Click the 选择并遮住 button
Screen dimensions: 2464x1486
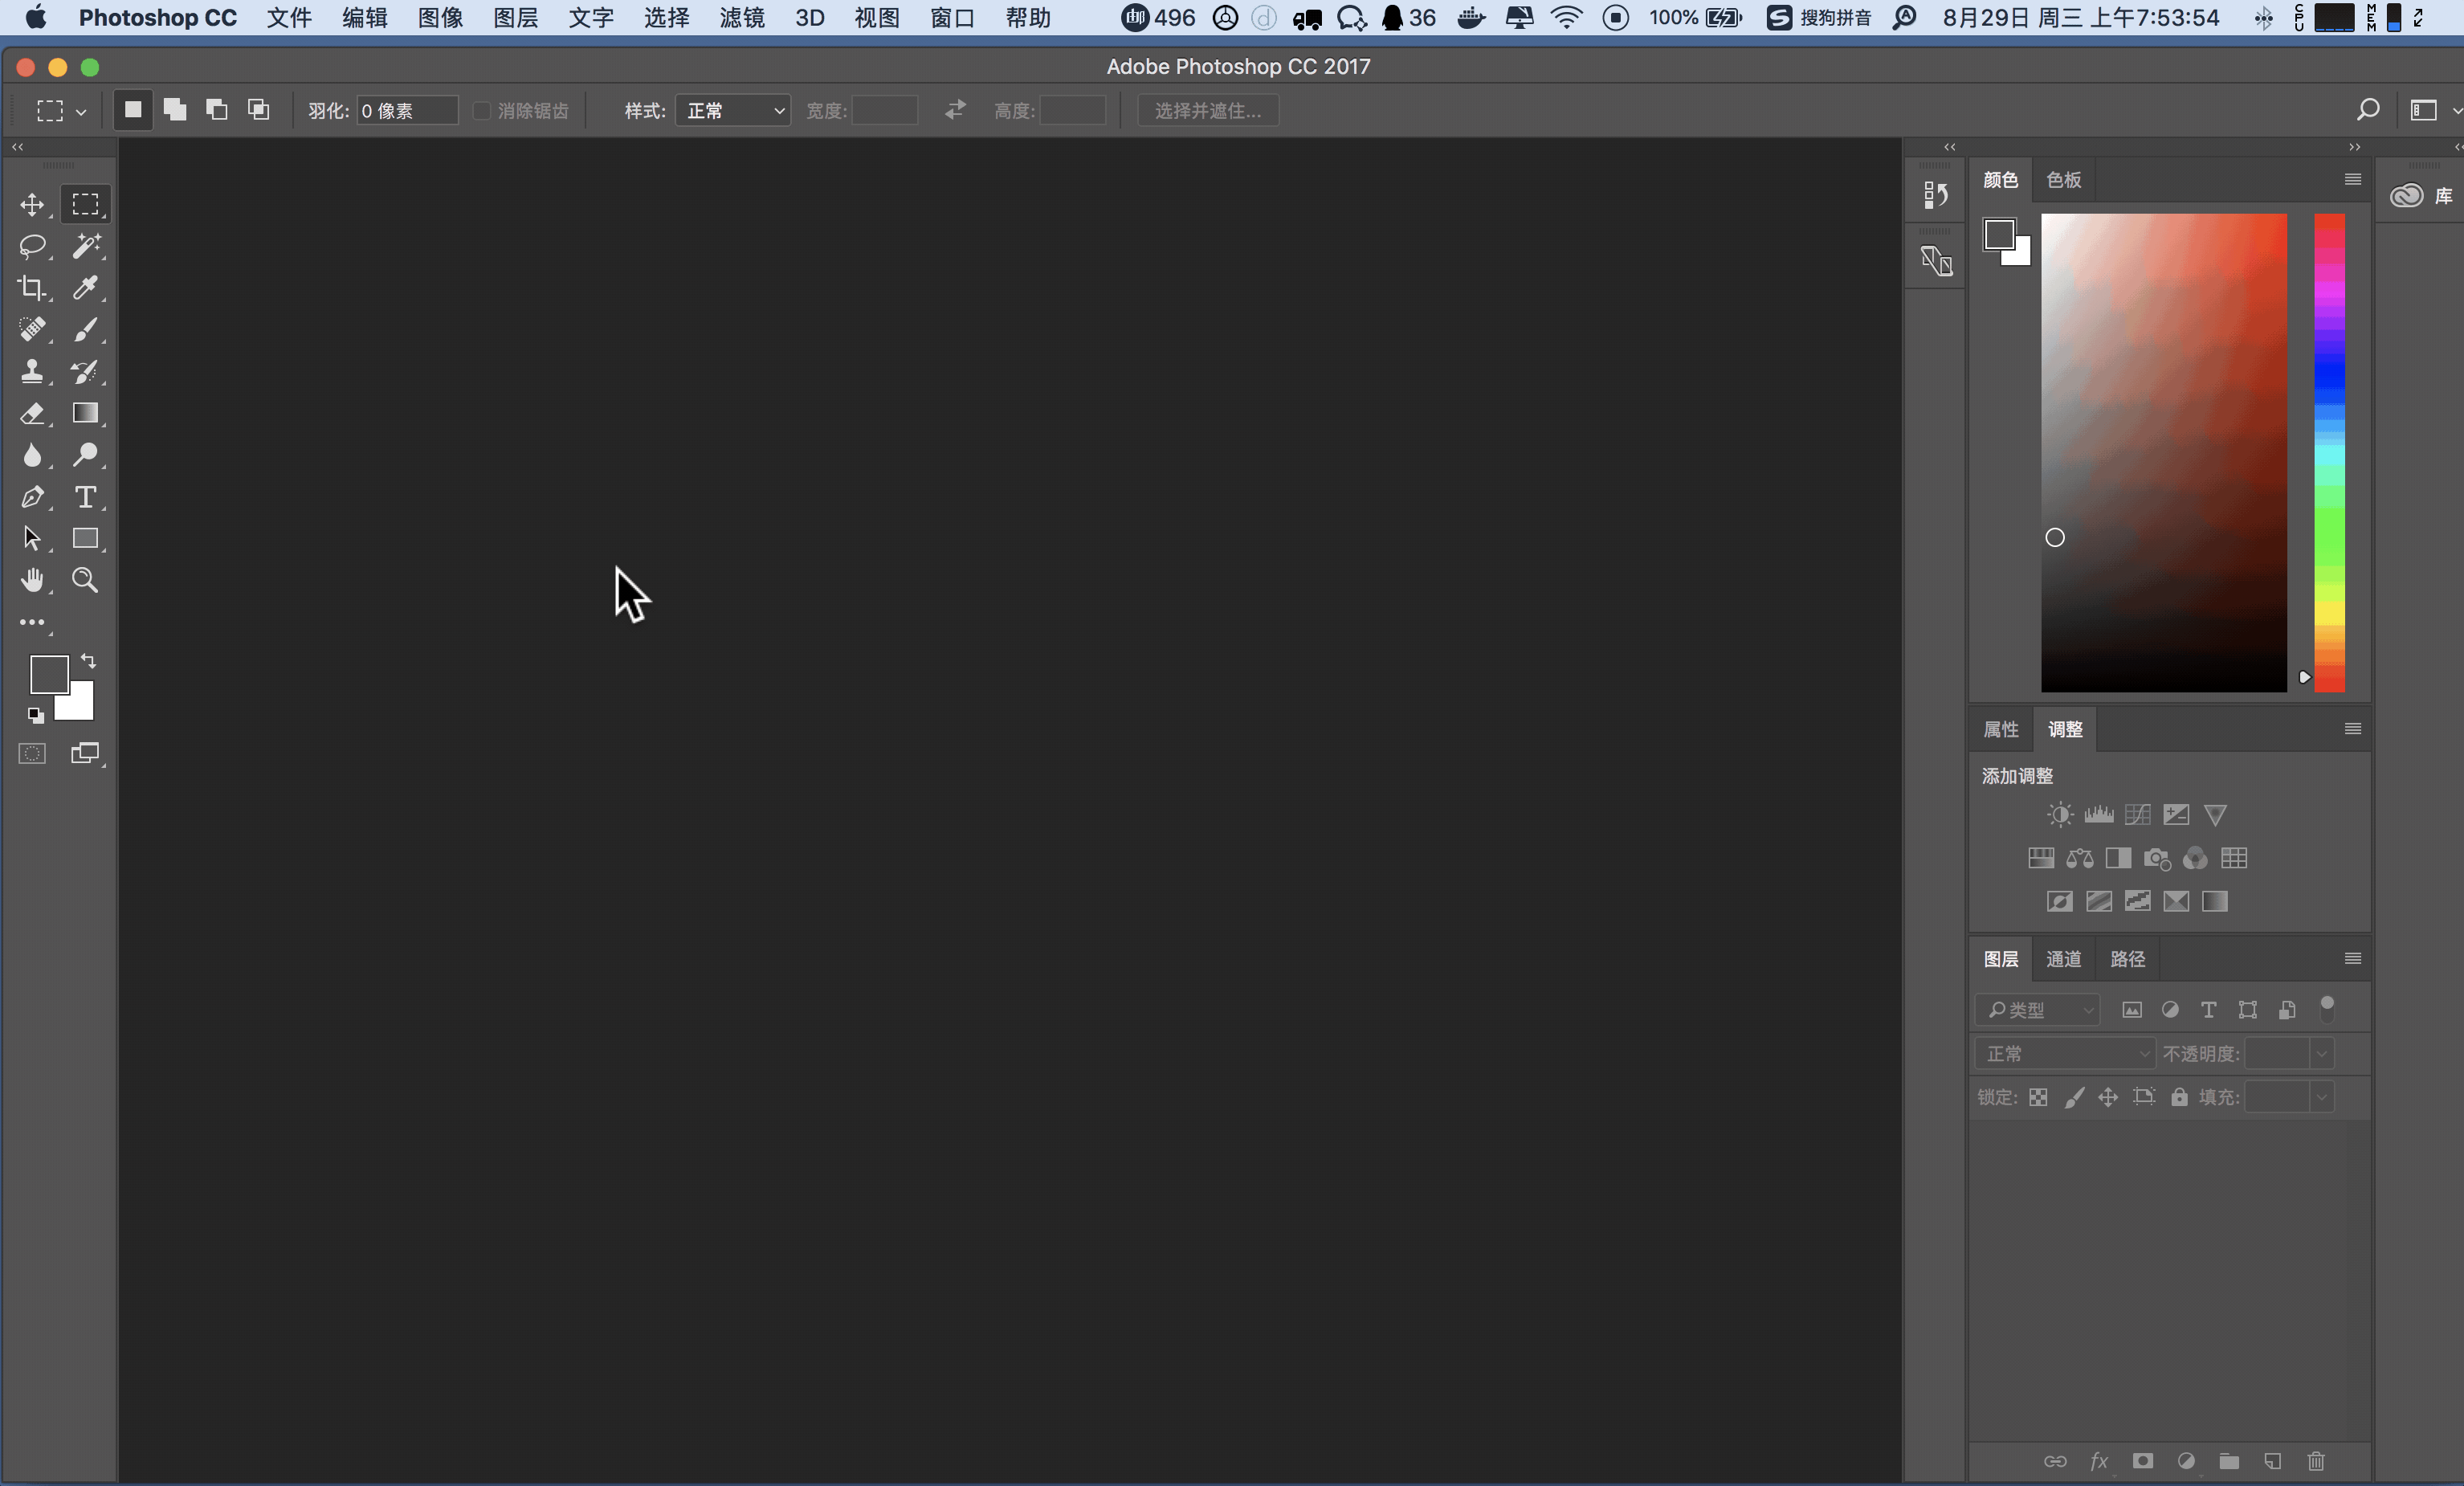tap(1208, 110)
